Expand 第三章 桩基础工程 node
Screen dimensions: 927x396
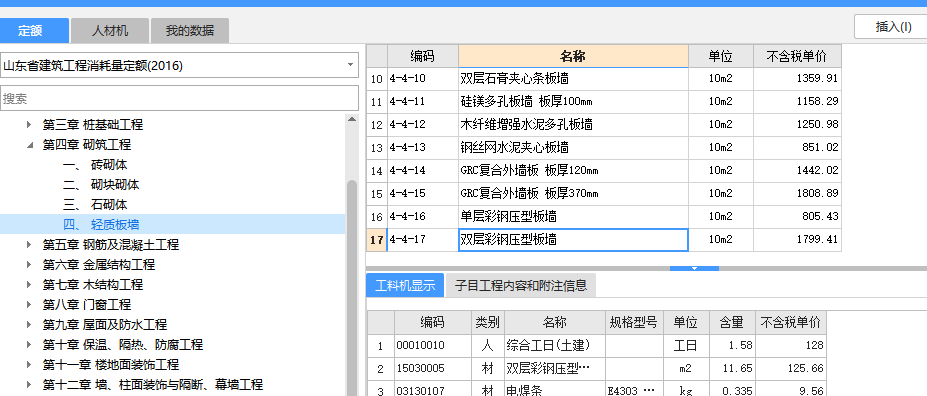pyautogui.click(x=30, y=125)
